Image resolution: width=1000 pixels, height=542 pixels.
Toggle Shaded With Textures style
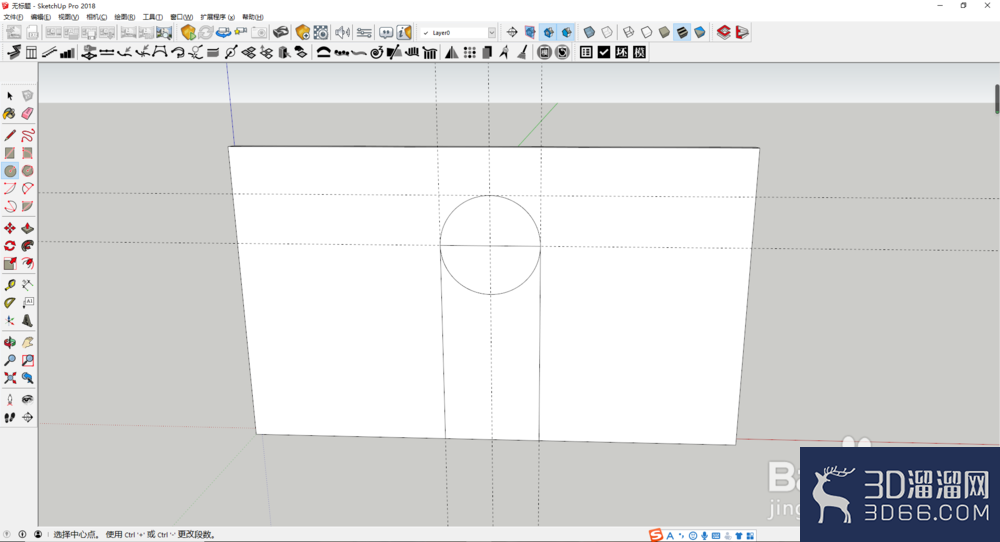click(x=682, y=32)
